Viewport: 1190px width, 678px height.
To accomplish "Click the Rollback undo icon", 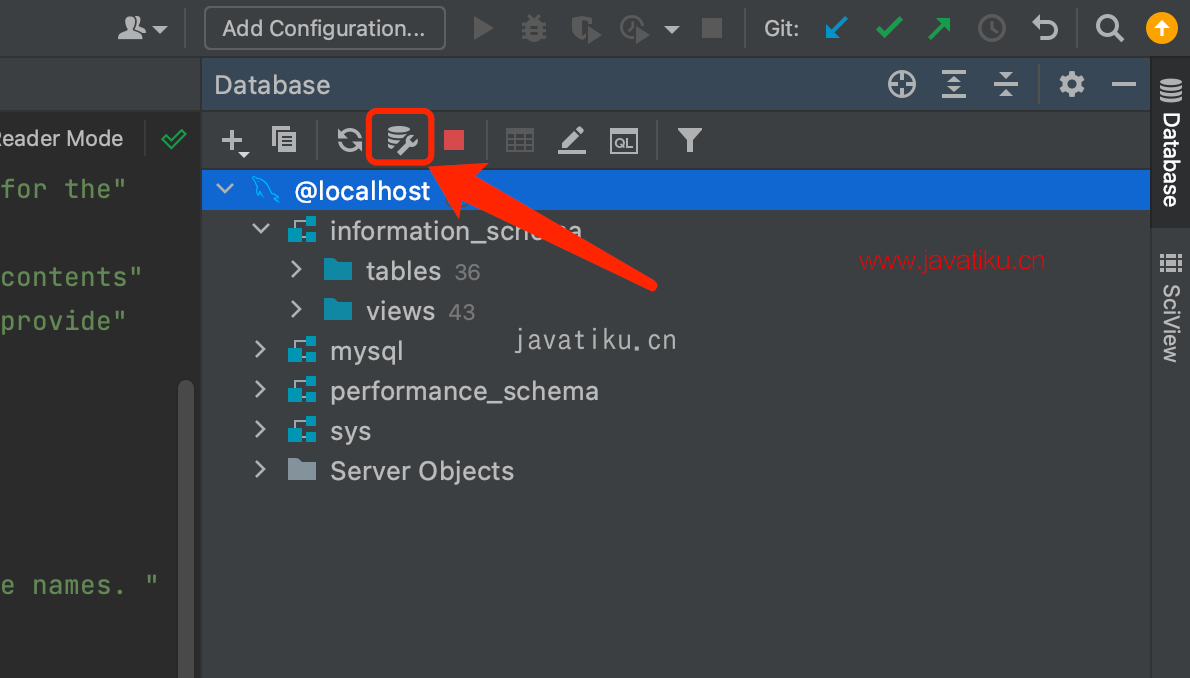I will [x=1045, y=29].
